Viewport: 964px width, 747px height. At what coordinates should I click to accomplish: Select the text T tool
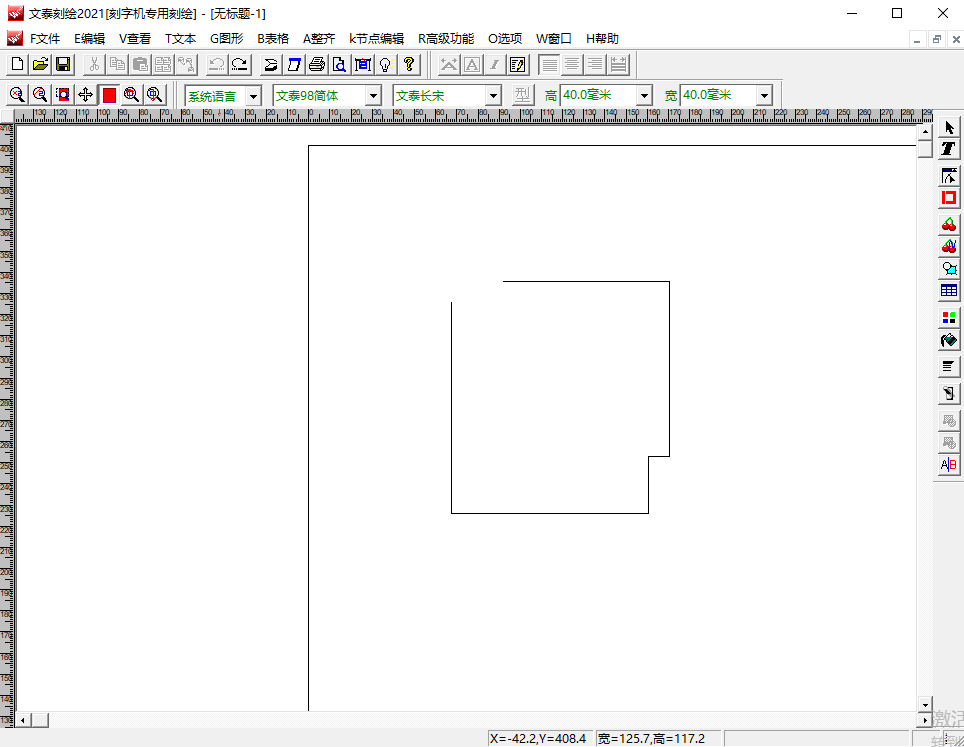(x=949, y=148)
